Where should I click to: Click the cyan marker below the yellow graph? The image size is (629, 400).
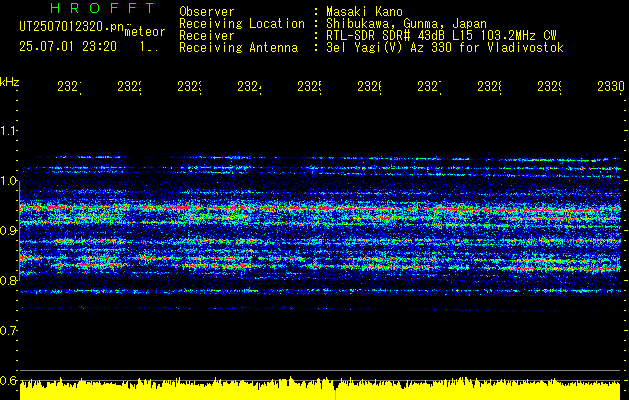[335, 395]
